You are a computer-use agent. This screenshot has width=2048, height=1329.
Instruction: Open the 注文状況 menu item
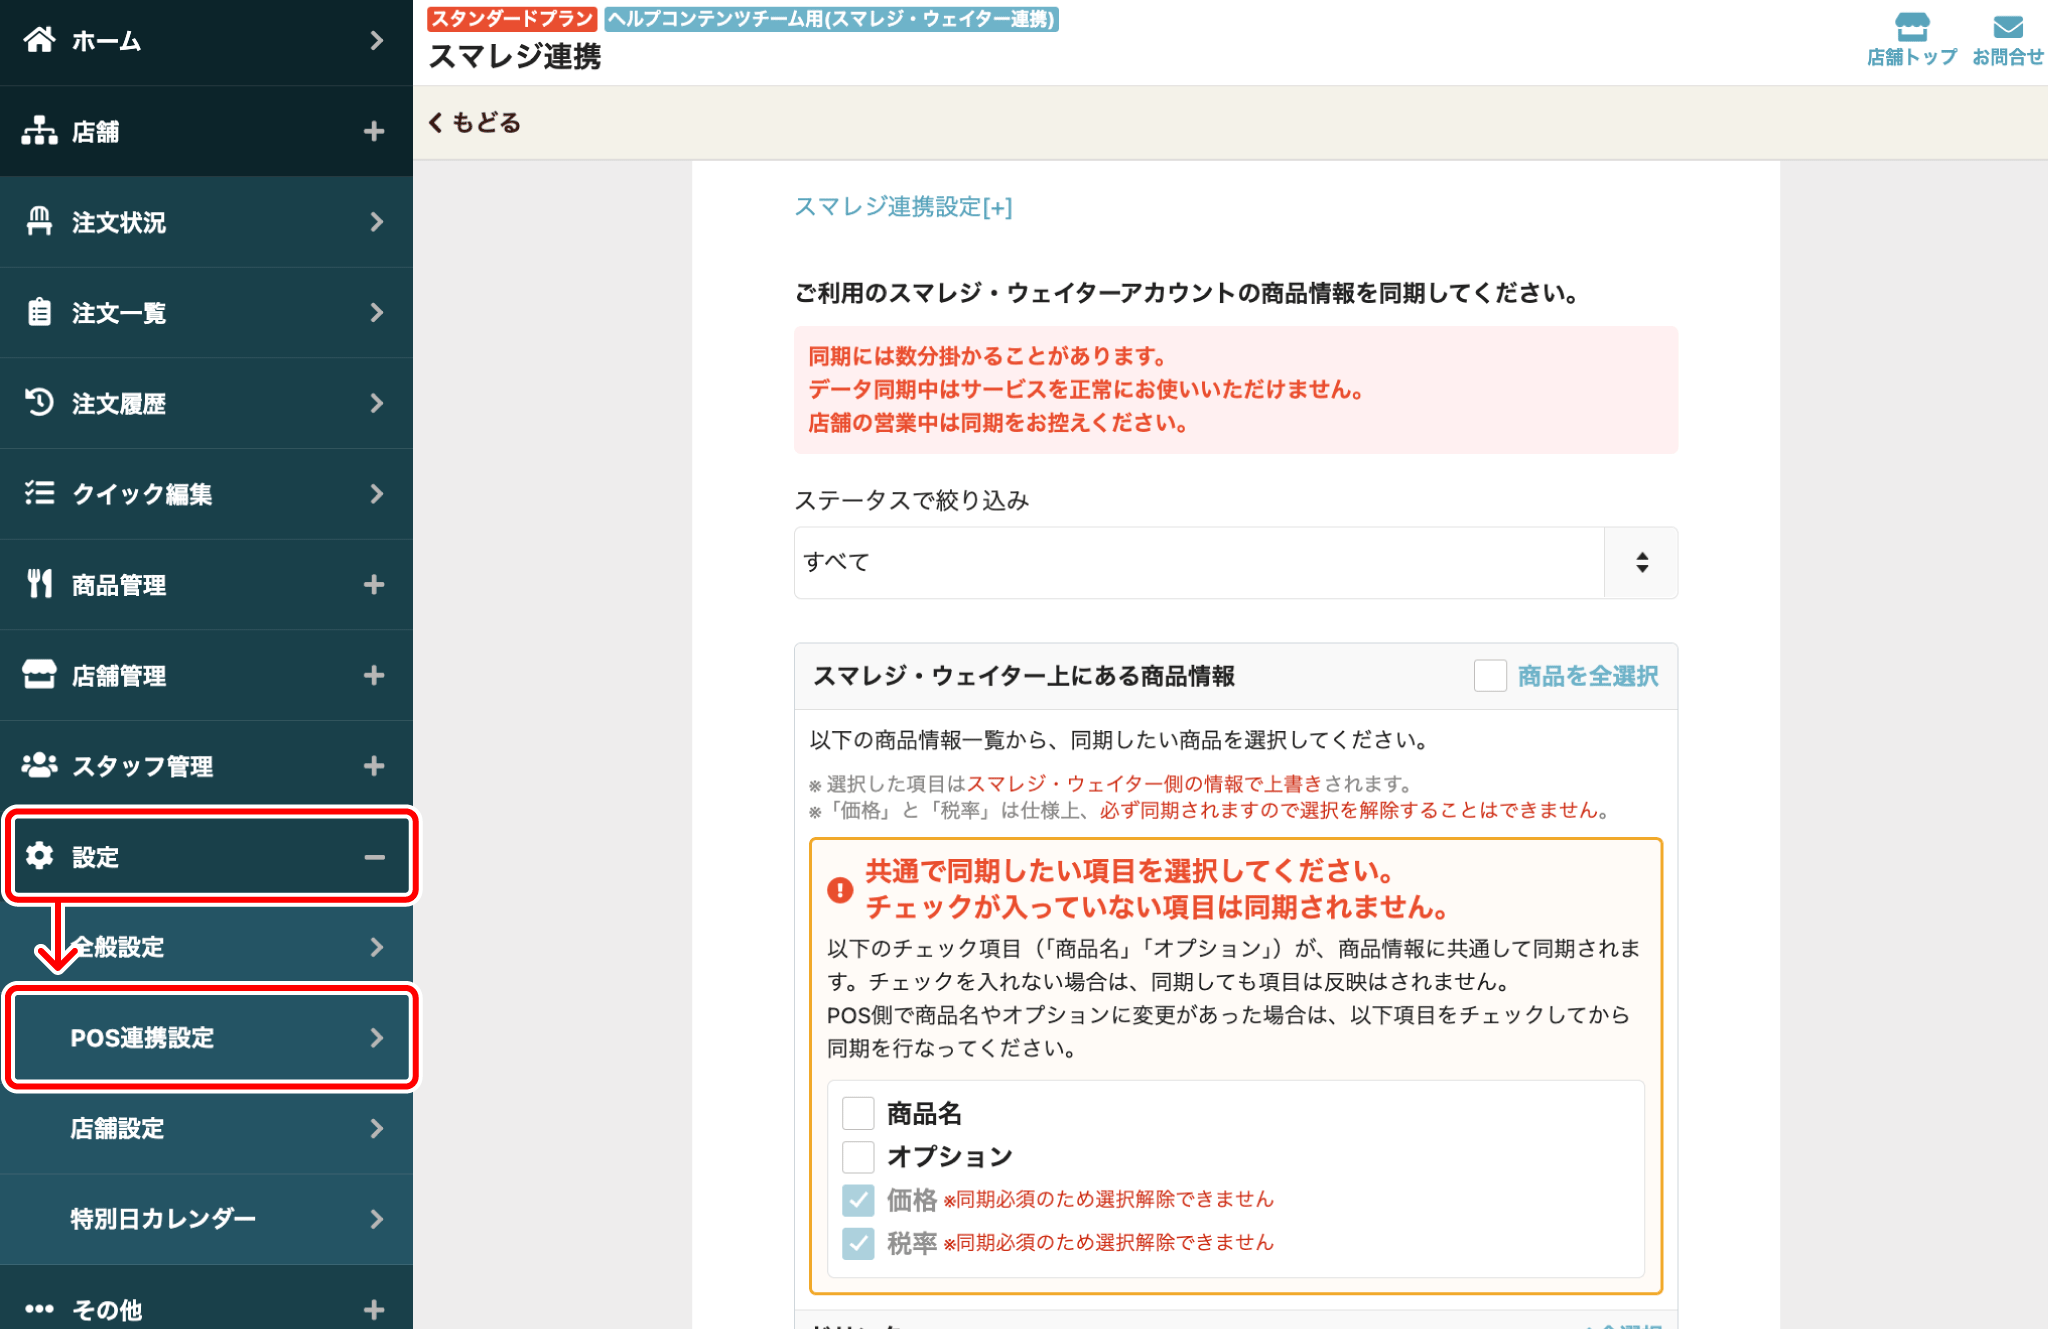coord(206,222)
